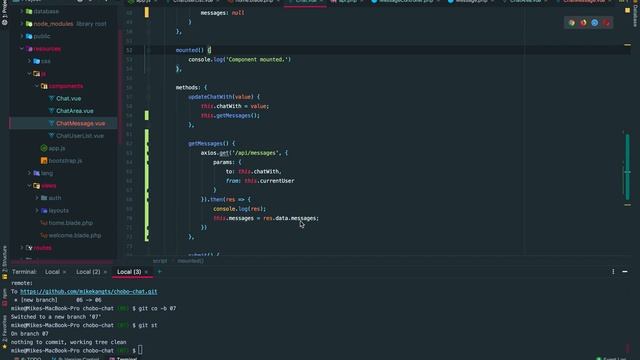The height and width of the screenshot is (360, 640).
Task: Expand the layouts folder
Action: [x=37, y=210]
